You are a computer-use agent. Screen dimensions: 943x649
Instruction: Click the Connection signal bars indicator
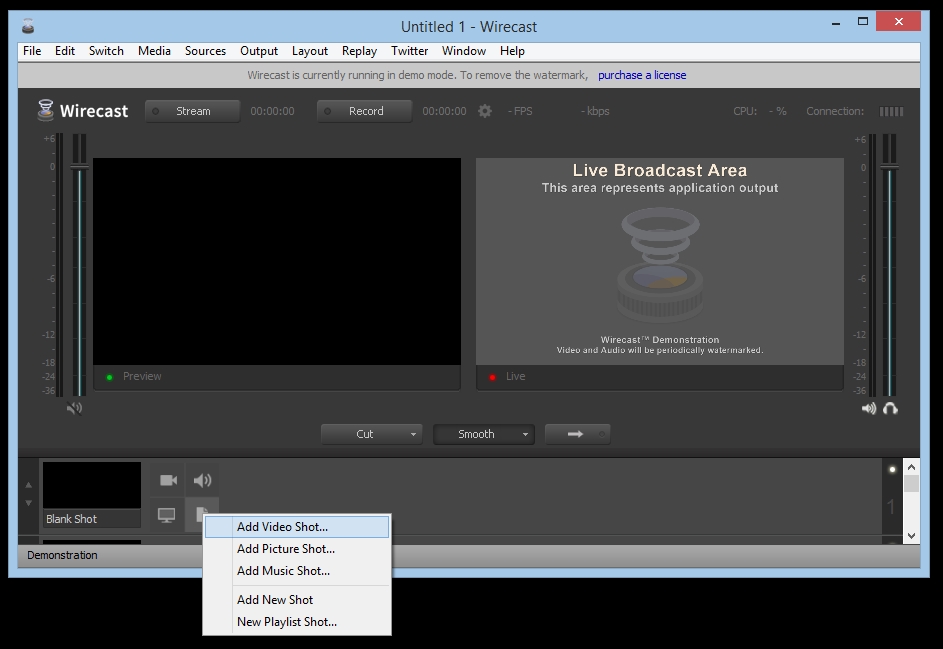point(891,111)
